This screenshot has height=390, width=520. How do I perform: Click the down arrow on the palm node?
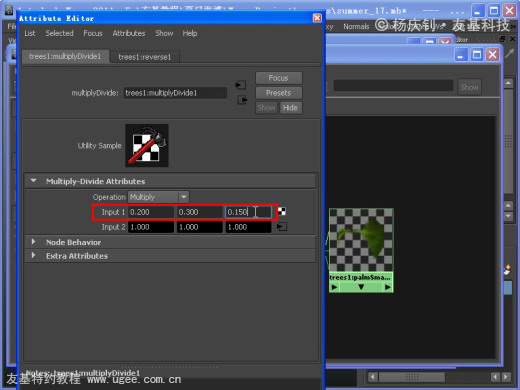click(361, 287)
